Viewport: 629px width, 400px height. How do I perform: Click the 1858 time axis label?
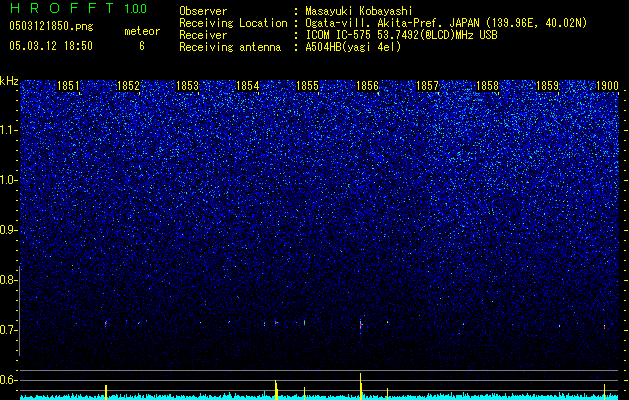487,86
